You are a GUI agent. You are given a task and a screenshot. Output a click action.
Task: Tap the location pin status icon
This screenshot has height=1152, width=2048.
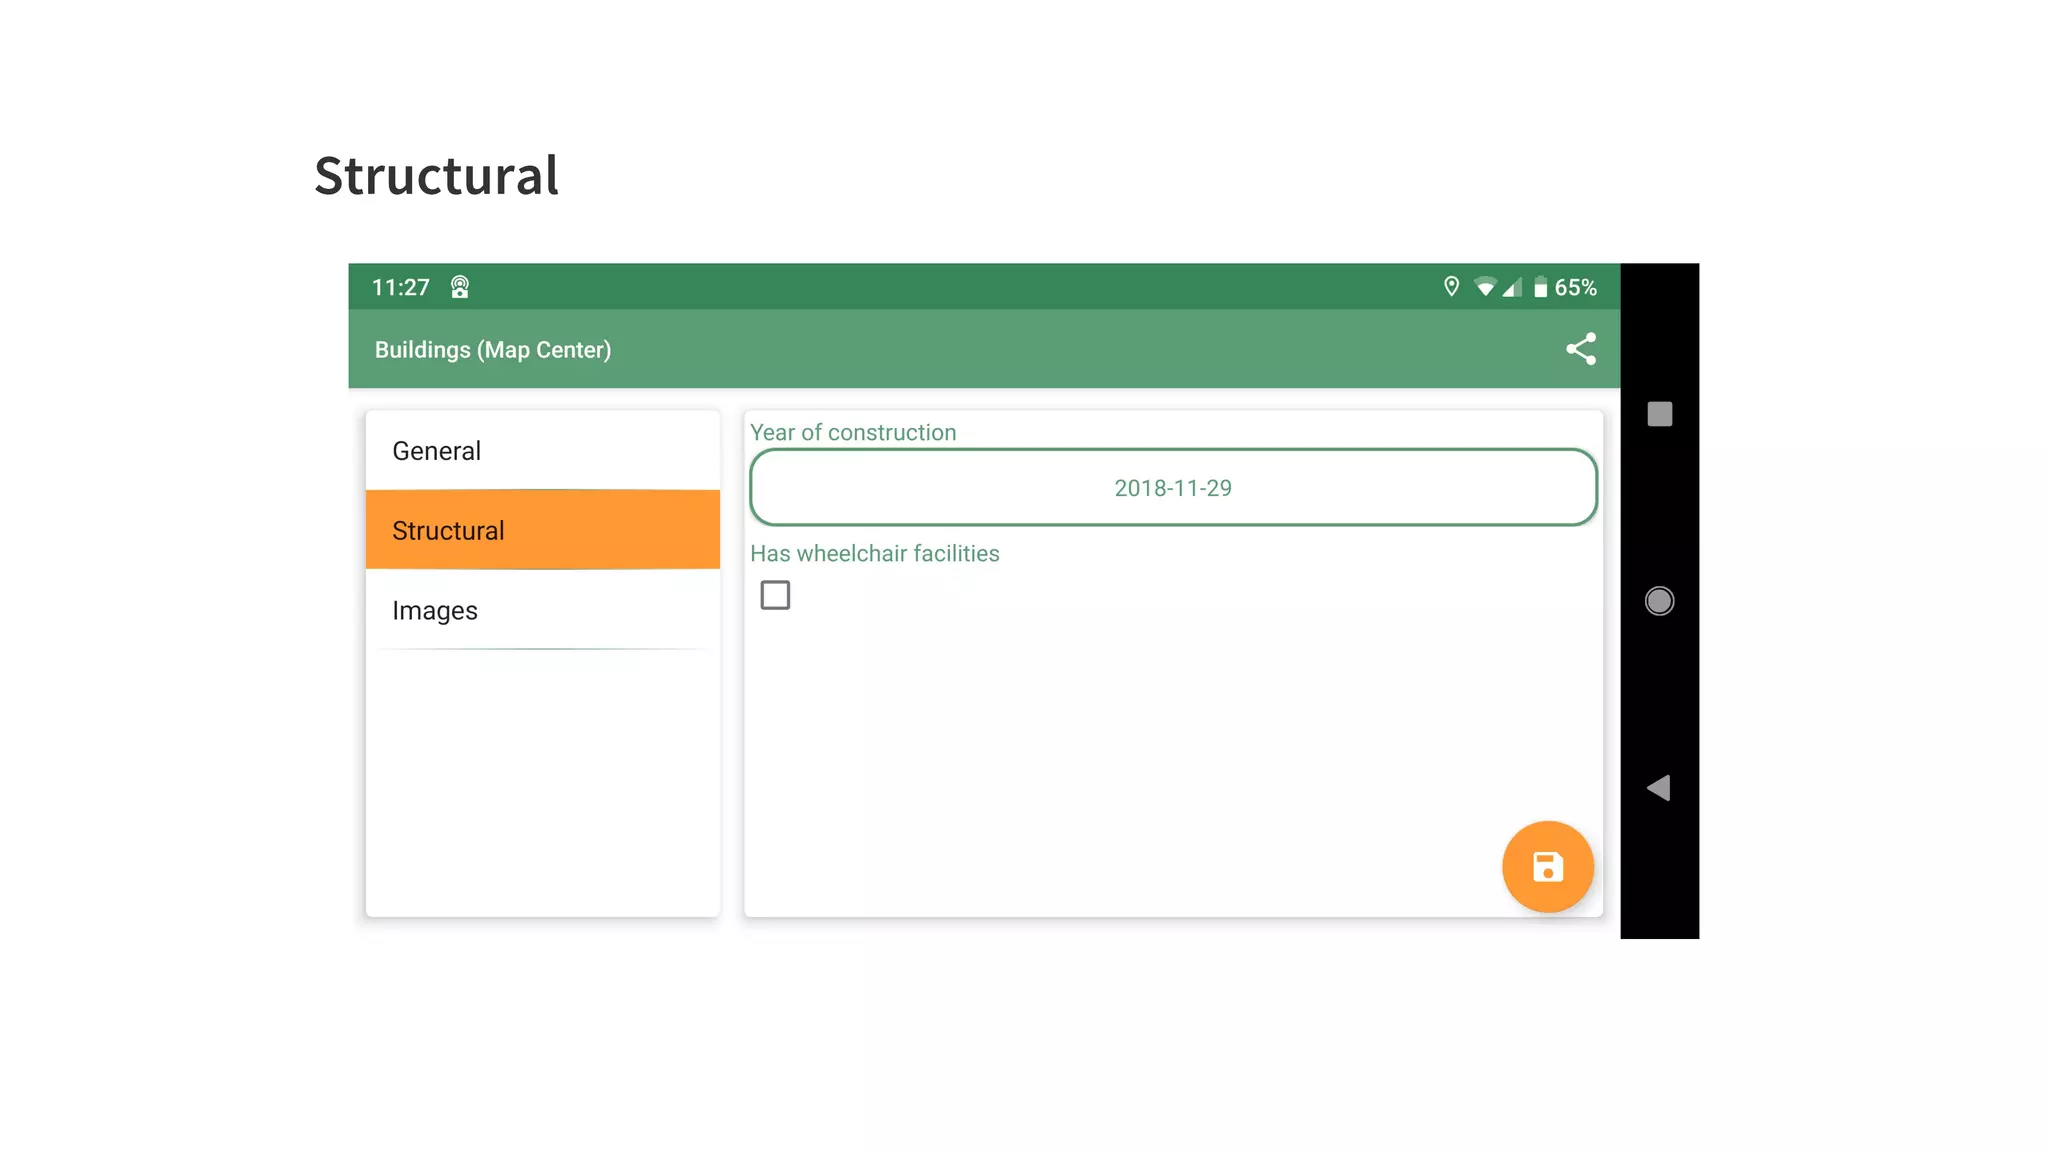coord(1451,287)
